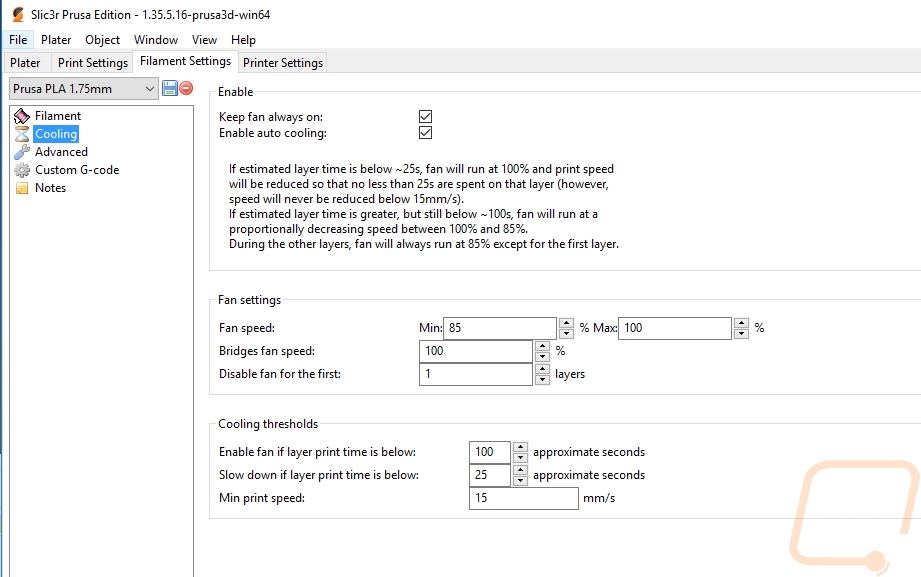Viewport: 921px width, 577px height.
Task: Open the File menu
Action: pyautogui.click(x=18, y=39)
